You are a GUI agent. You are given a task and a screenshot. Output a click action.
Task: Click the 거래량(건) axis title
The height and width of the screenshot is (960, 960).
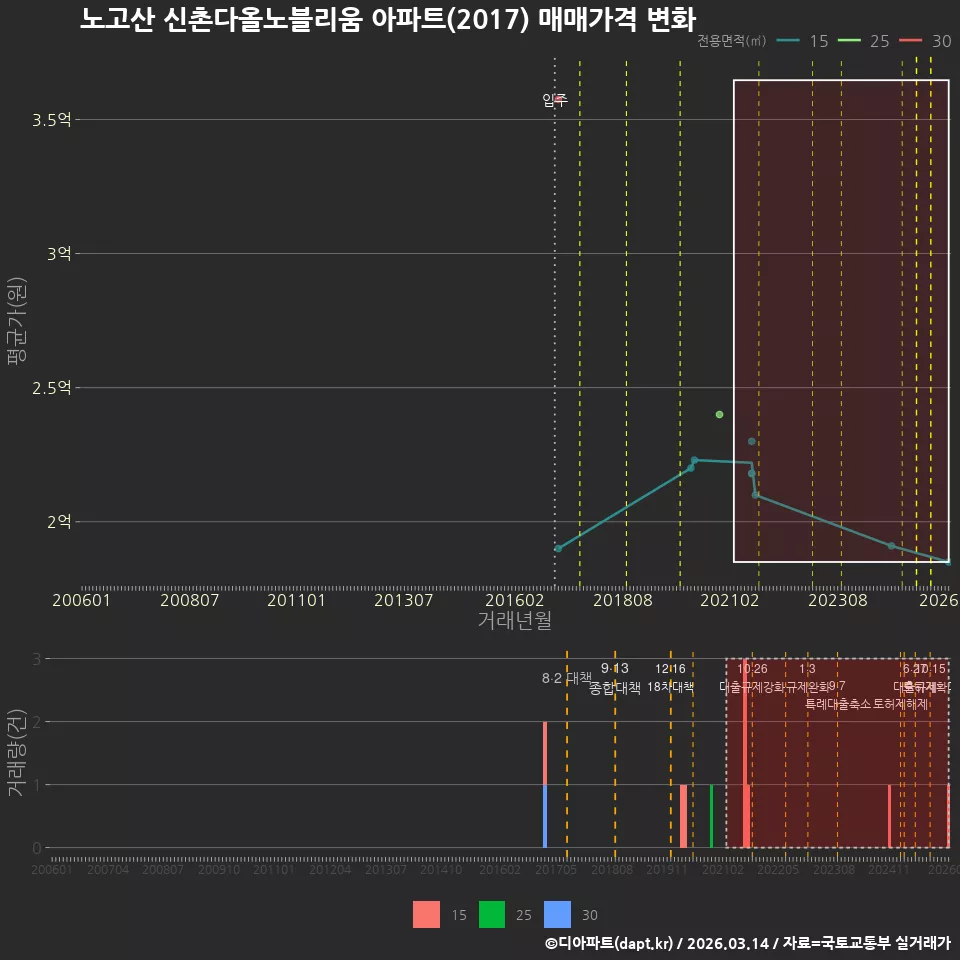pyautogui.click(x=15, y=753)
